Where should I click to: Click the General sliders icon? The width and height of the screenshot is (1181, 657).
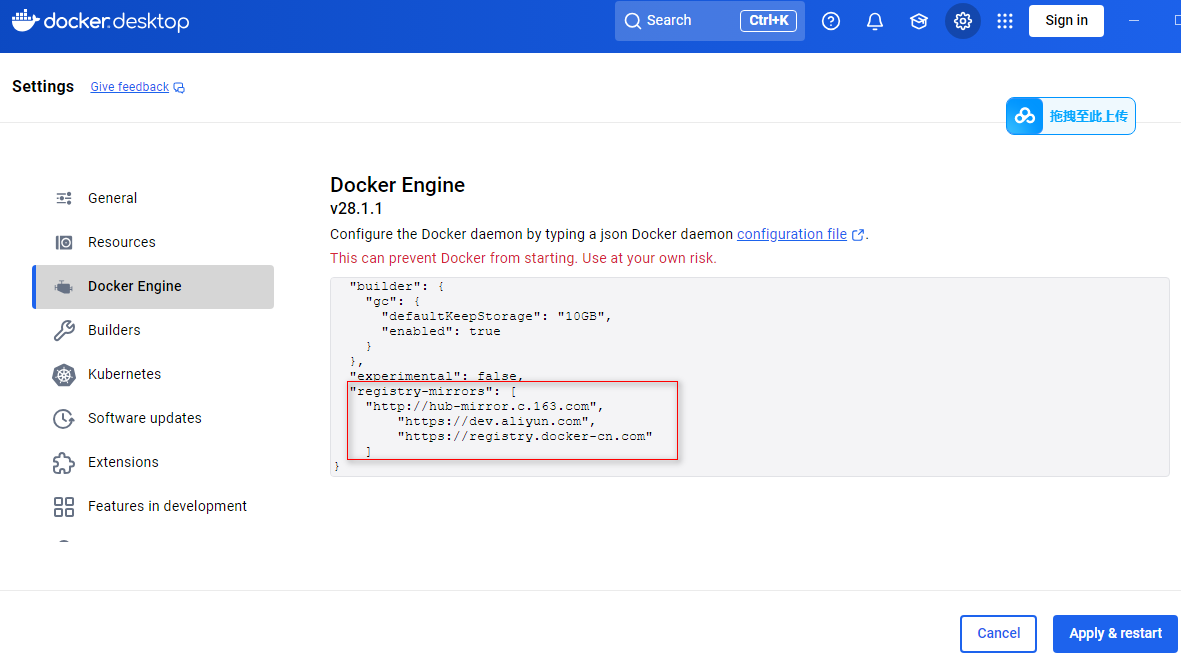point(64,198)
